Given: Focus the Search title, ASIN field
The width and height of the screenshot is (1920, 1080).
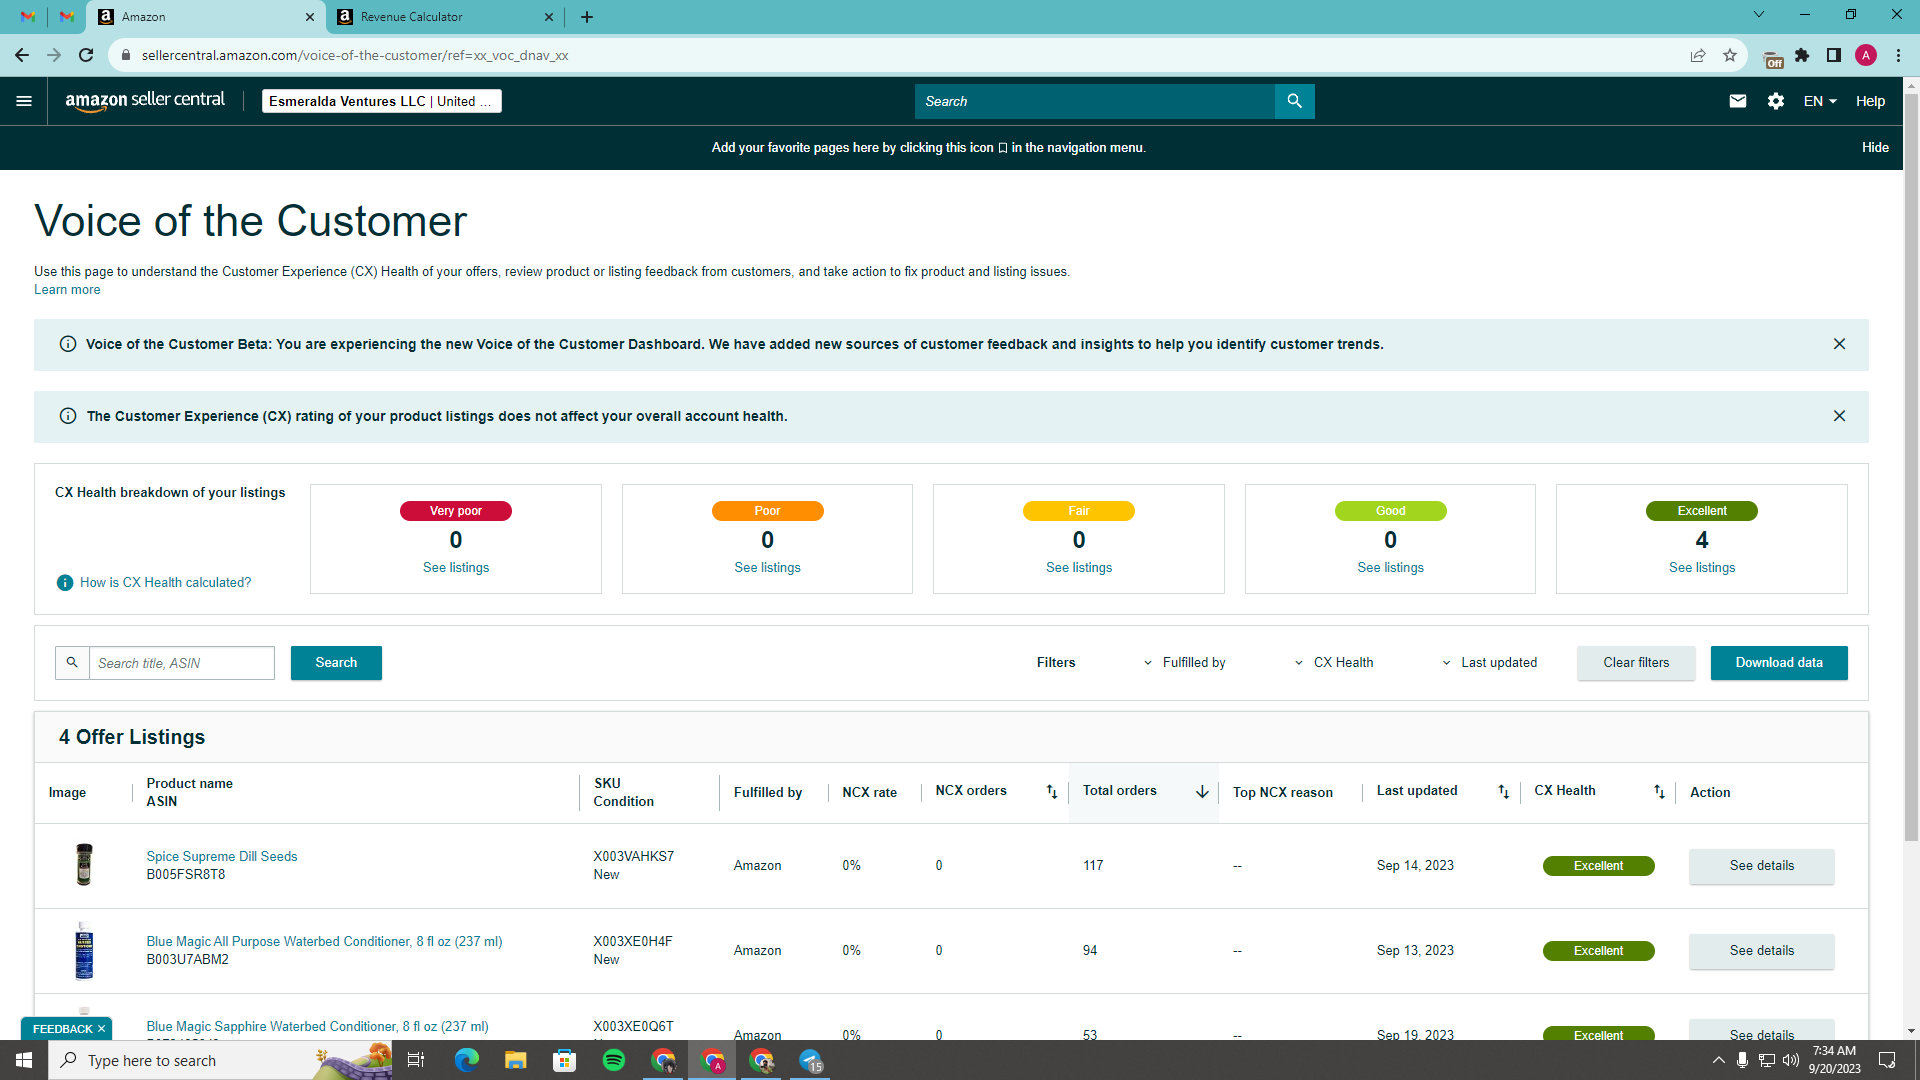Looking at the screenshot, I should click(x=182, y=663).
